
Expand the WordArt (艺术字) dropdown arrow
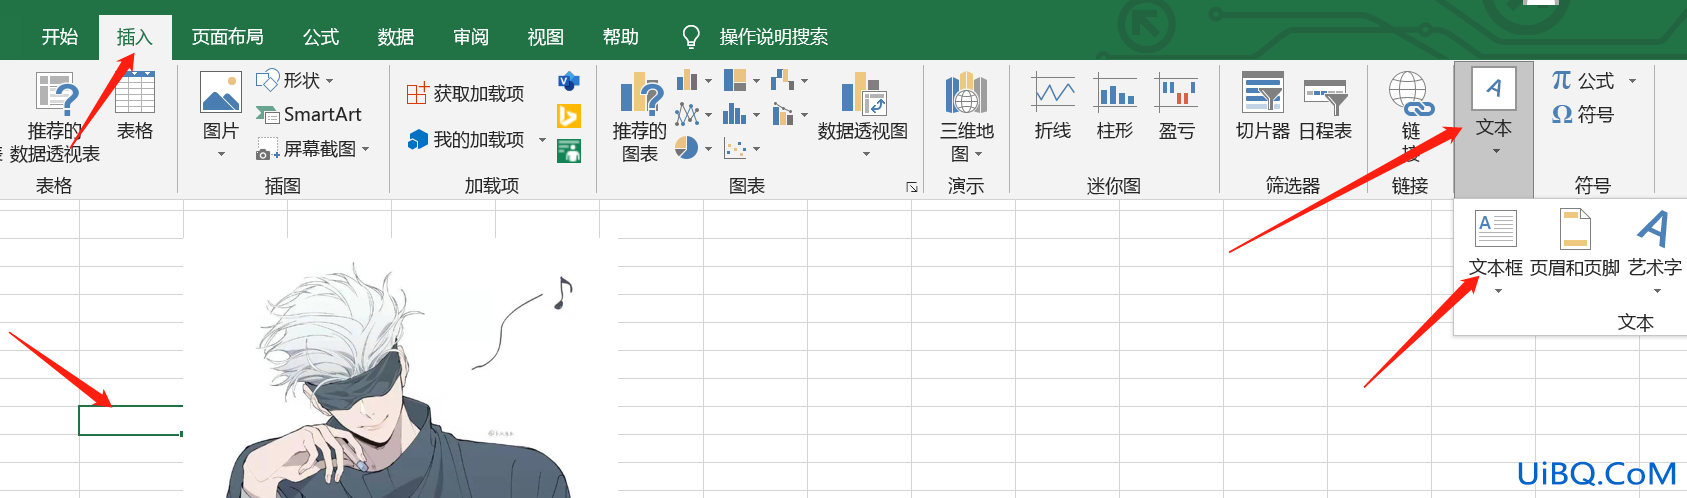(1657, 291)
